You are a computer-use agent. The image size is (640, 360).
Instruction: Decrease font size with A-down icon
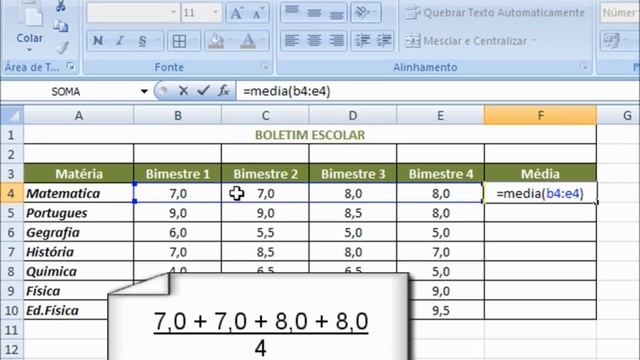click(258, 13)
